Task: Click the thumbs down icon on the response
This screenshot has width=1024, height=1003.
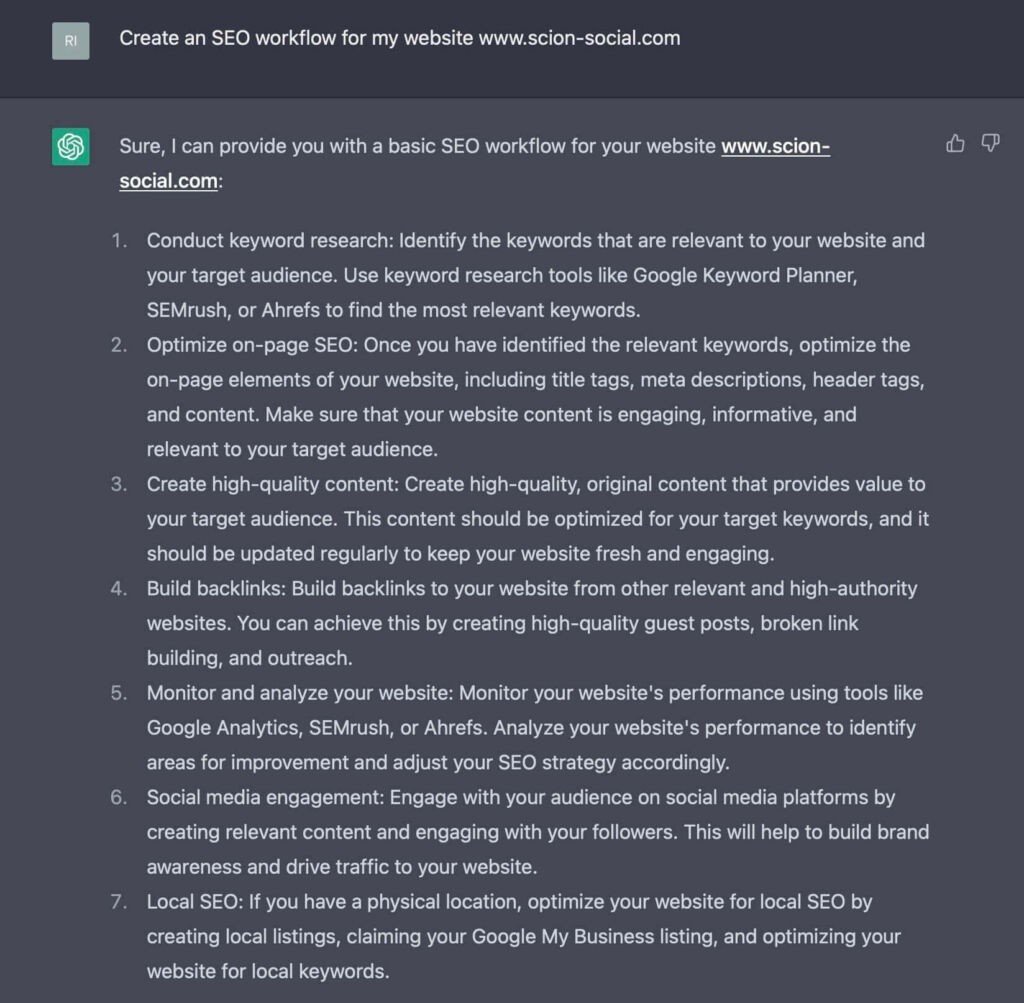Action: tap(990, 143)
